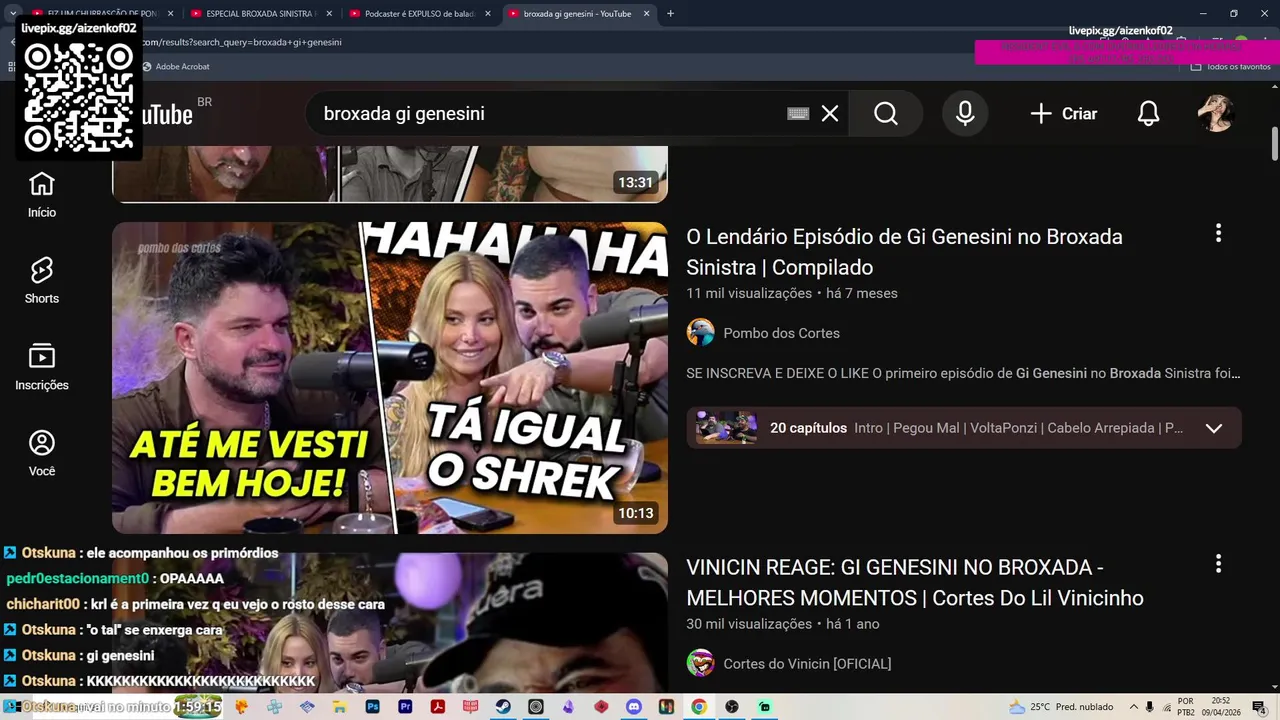Launch Premiere Pro from the taskbar
This screenshot has height=720, width=1280.
(405, 707)
